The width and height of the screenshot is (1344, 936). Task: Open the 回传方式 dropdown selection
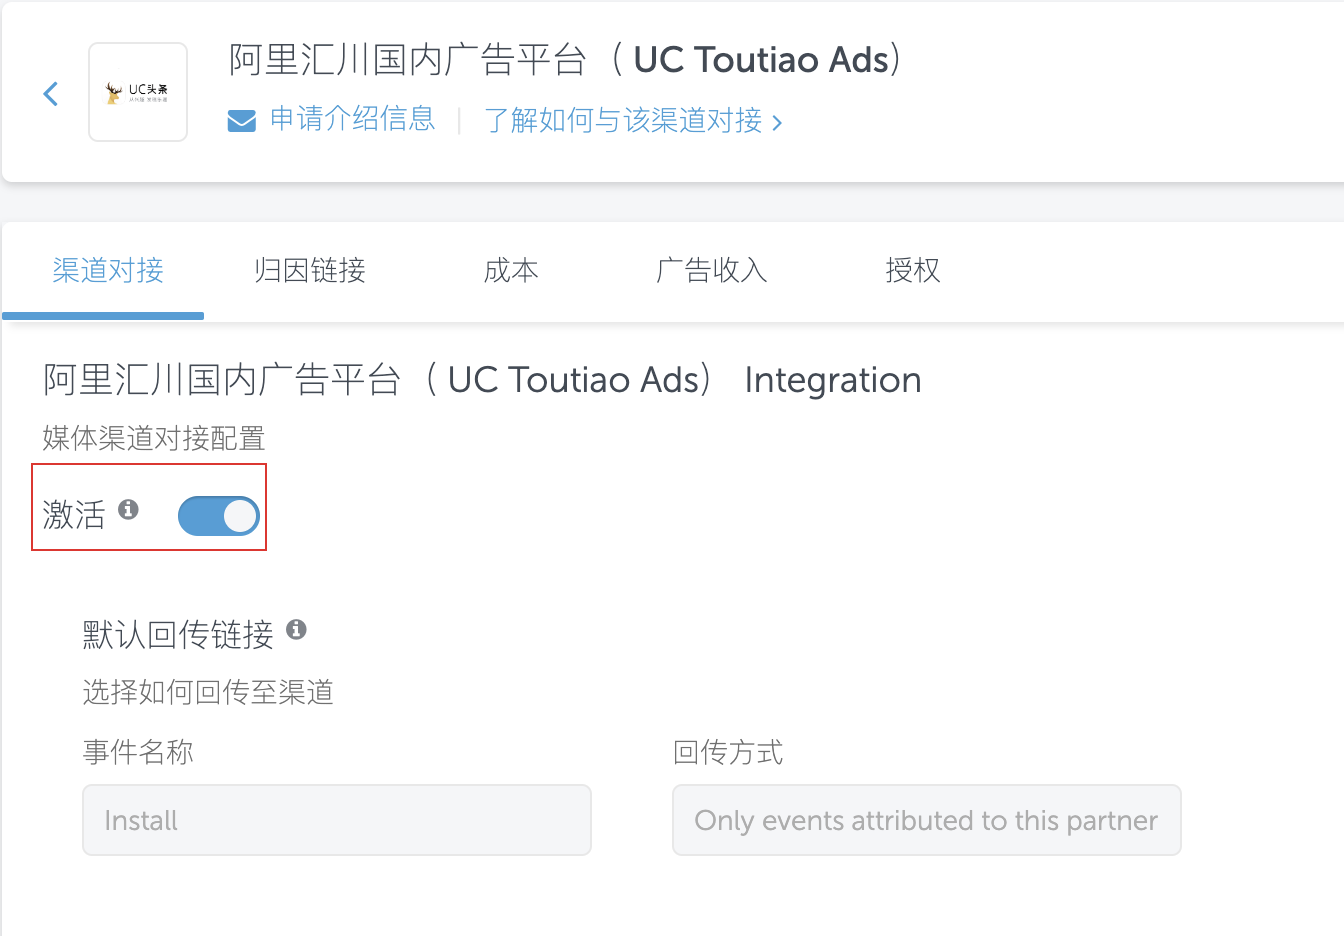click(927, 820)
